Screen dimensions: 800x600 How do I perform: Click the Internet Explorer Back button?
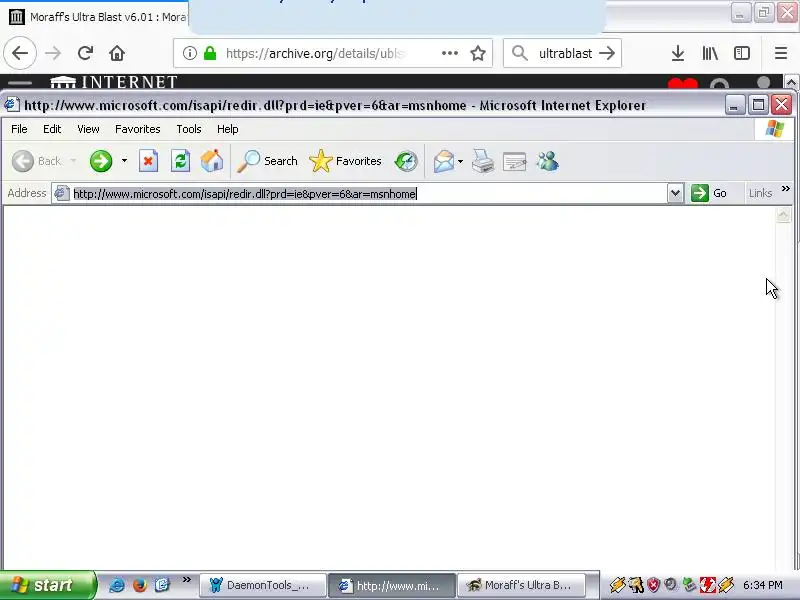click(36, 161)
